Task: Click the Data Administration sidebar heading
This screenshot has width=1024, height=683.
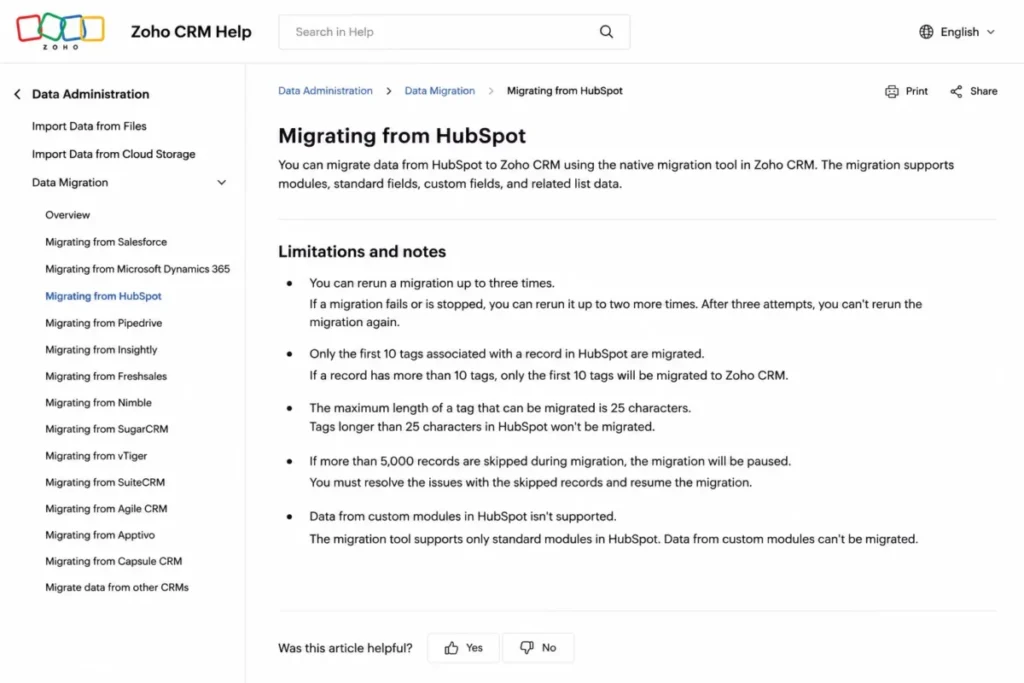Action: pos(90,94)
